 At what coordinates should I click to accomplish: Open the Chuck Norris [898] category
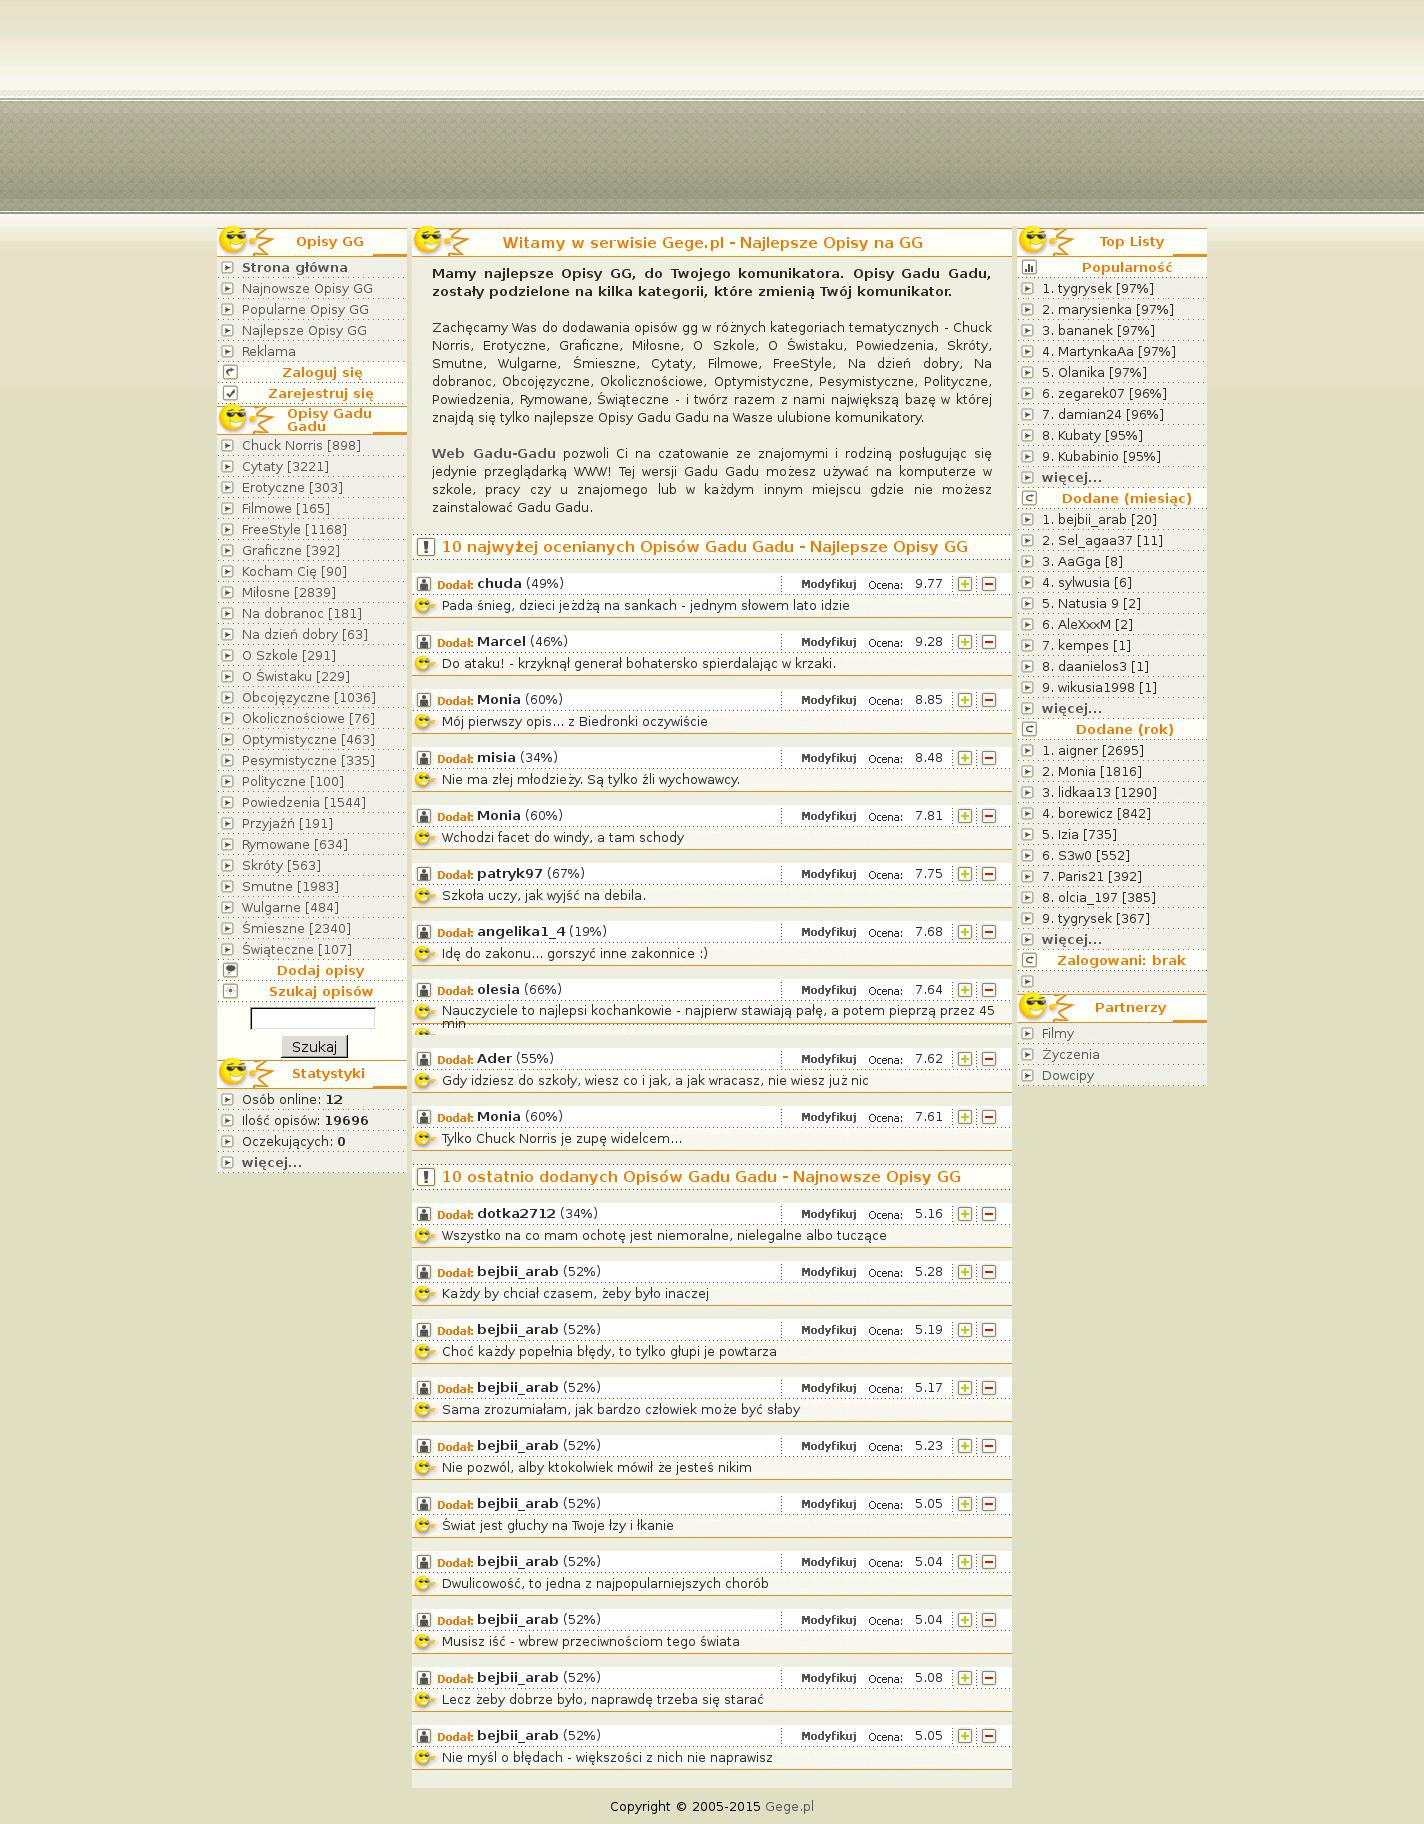301,445
